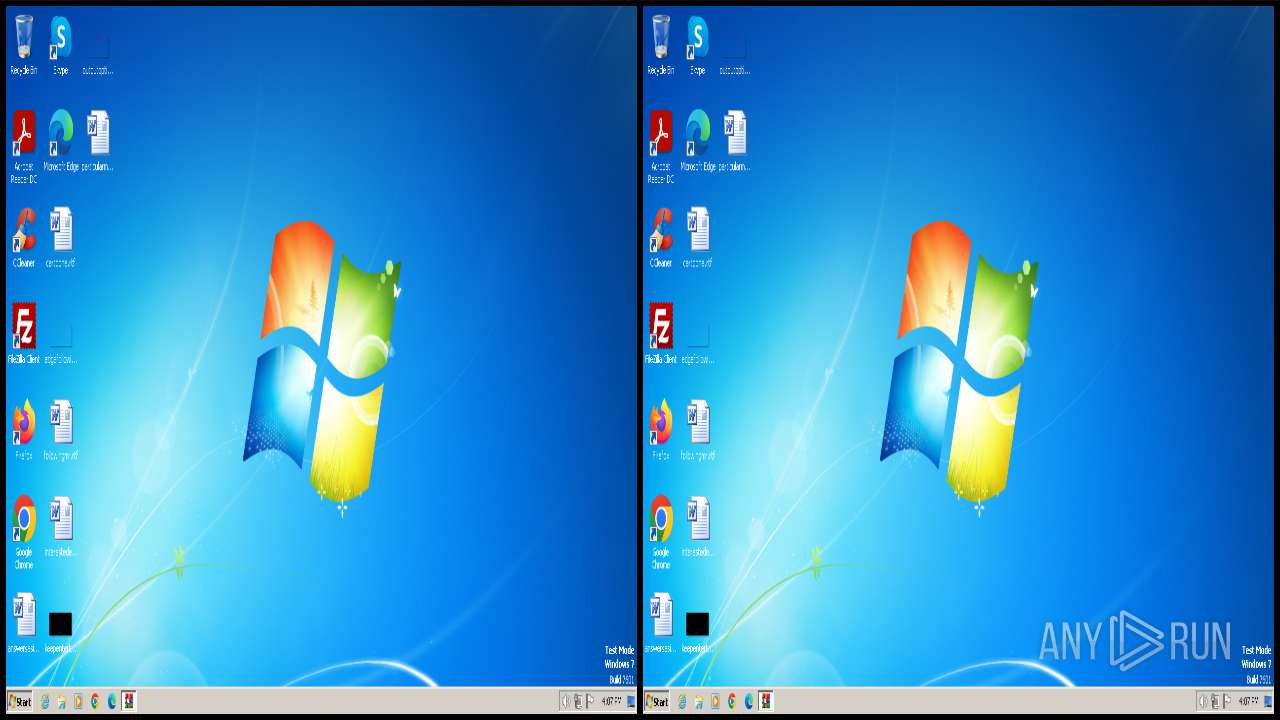Select Firefox shortcut on the left desktop
Screen dimensions: 1280x720
[x=24, y=430]
